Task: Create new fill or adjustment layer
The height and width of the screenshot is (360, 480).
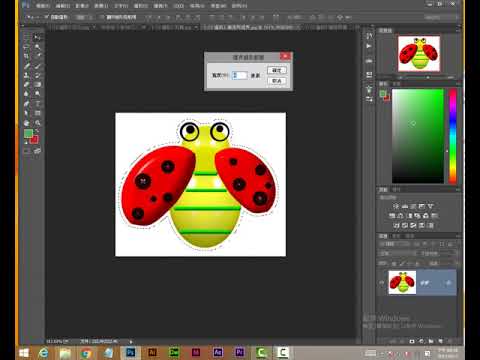Action: coord(422,341)
